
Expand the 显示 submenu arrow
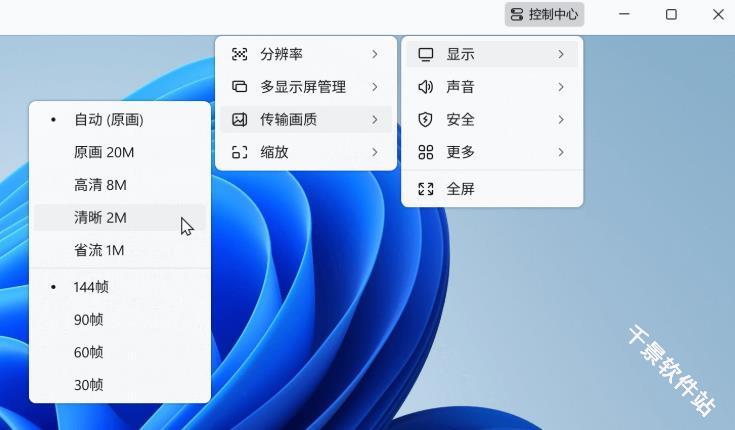click(x=561, y=54)
